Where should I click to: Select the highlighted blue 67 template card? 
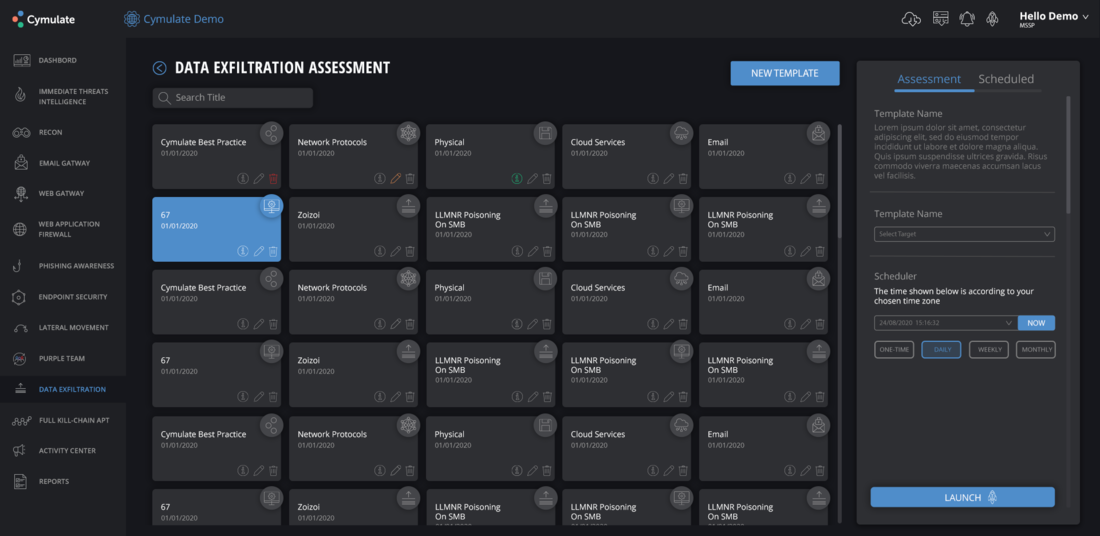[217, 229]
